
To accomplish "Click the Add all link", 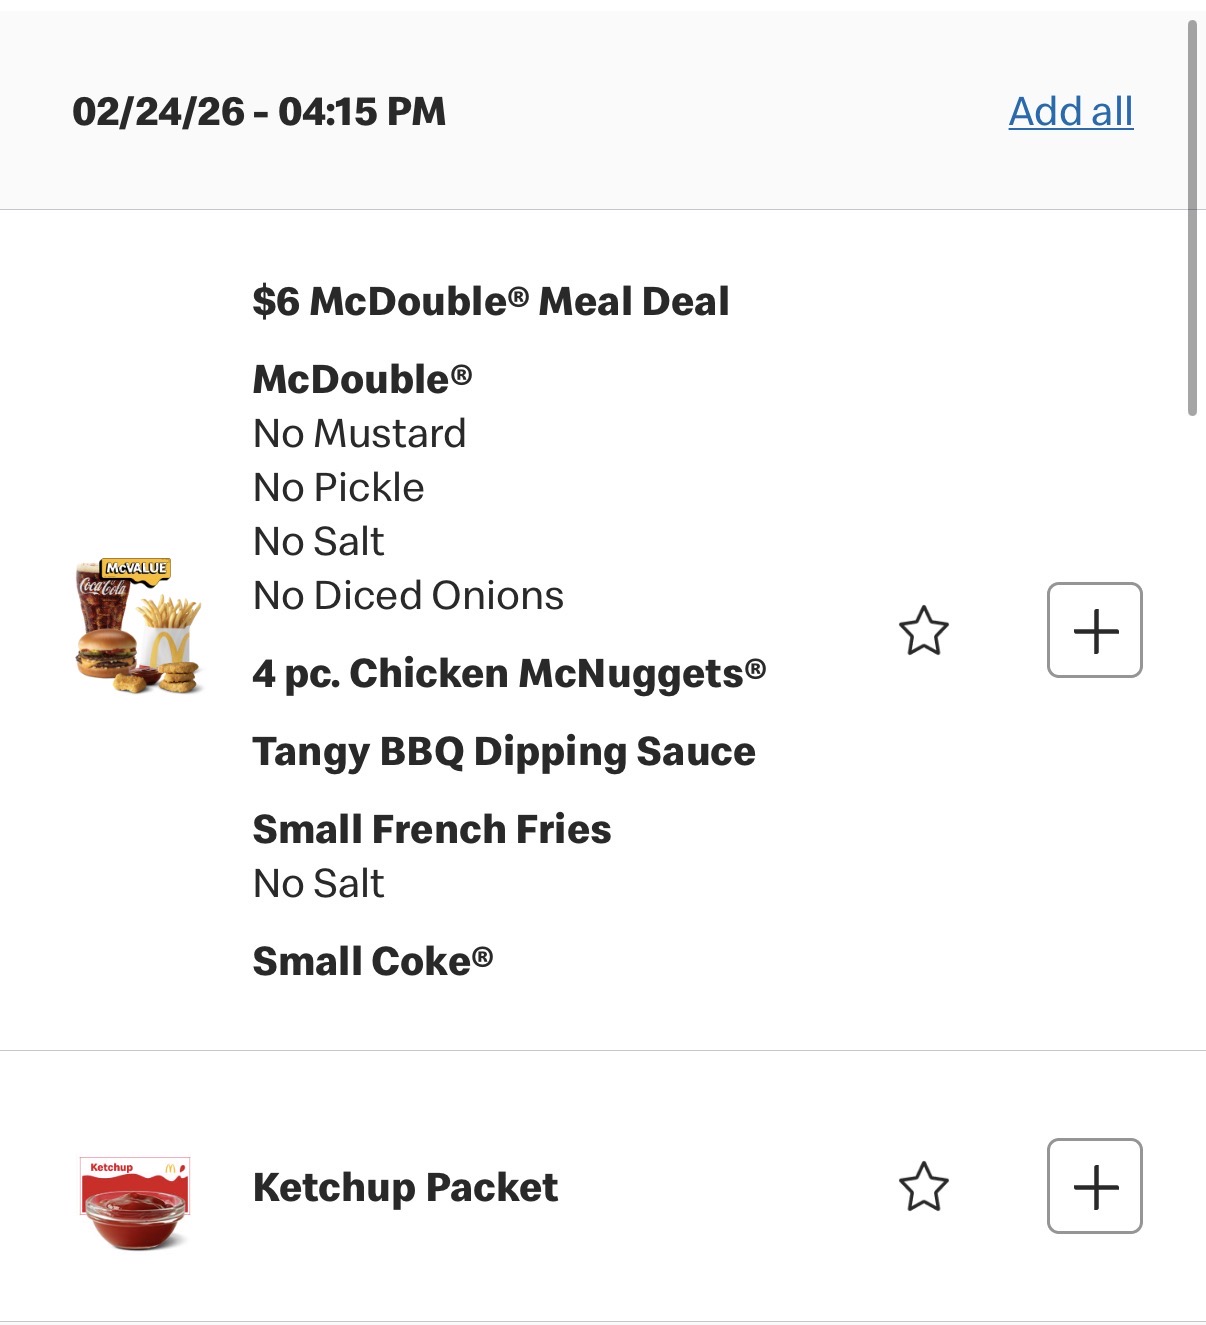I will click(1070, 111).
